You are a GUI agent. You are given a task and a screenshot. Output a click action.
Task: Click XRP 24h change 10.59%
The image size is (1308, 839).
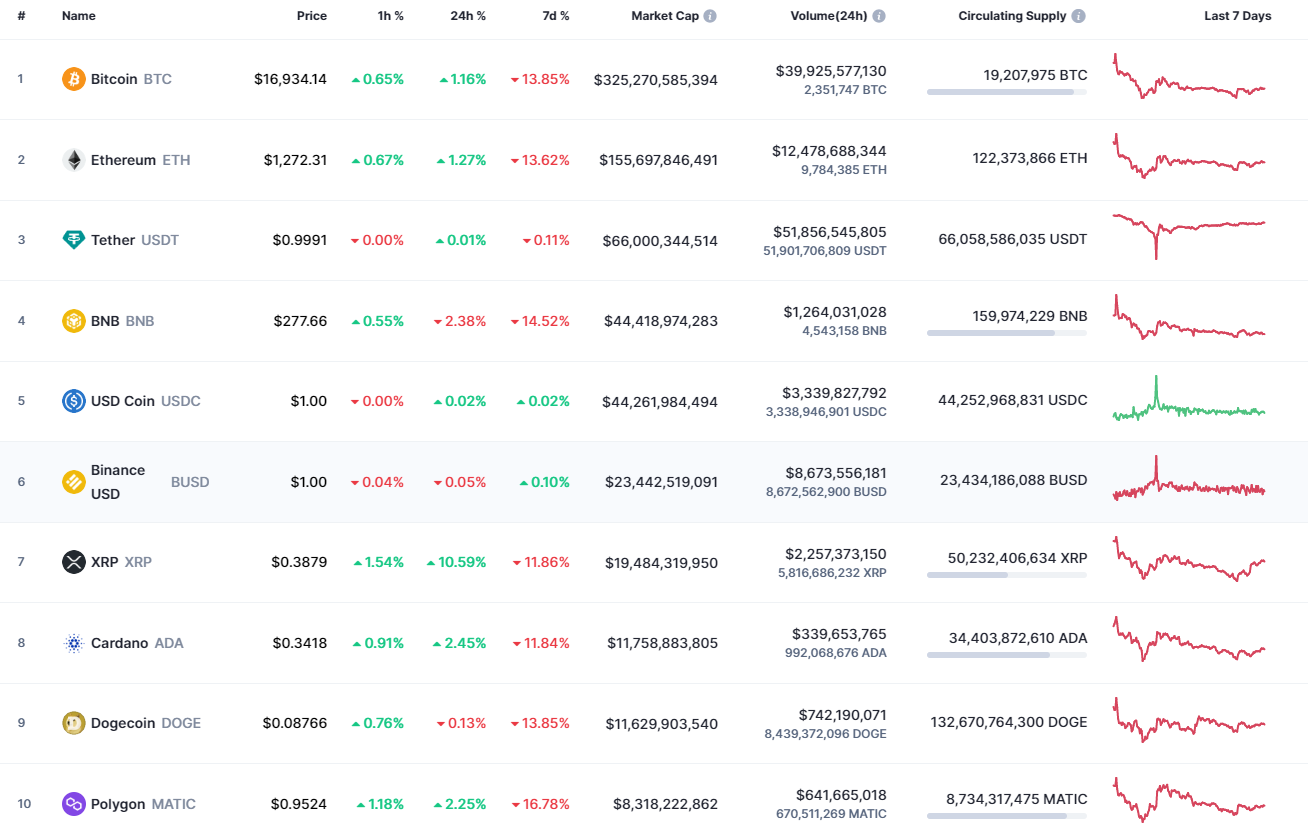[457, 563]
